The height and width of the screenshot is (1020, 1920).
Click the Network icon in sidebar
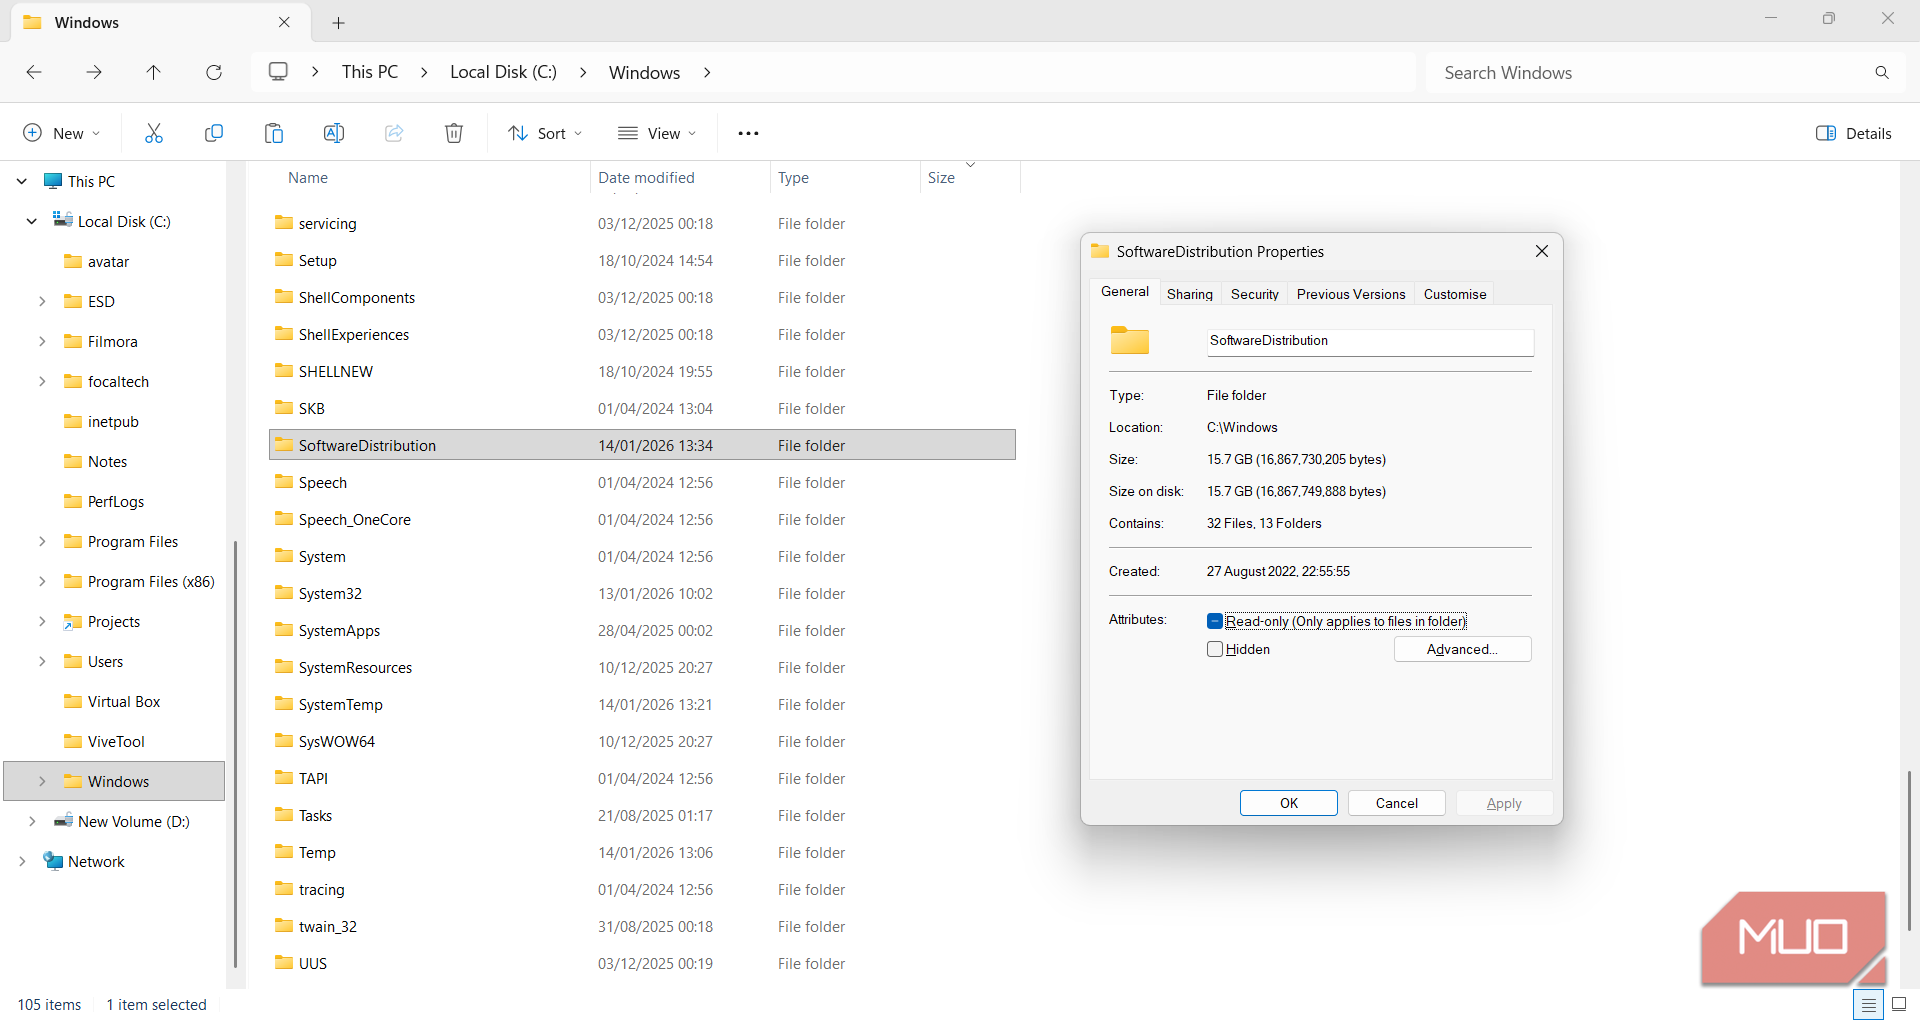click(53, 861)
